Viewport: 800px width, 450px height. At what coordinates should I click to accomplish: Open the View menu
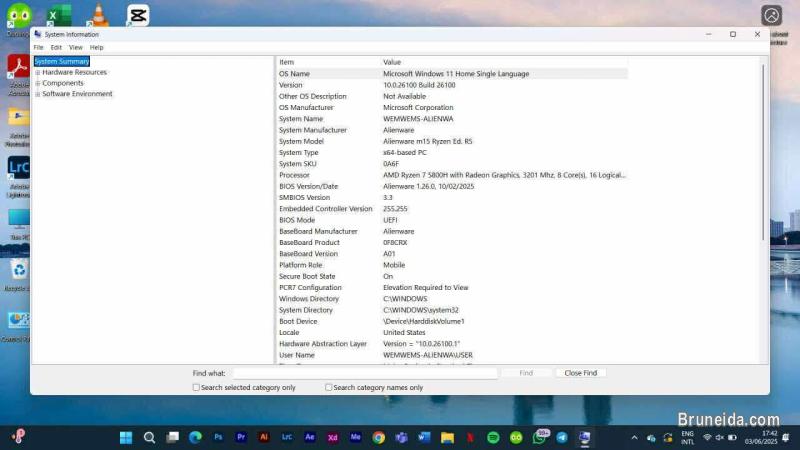75,47
